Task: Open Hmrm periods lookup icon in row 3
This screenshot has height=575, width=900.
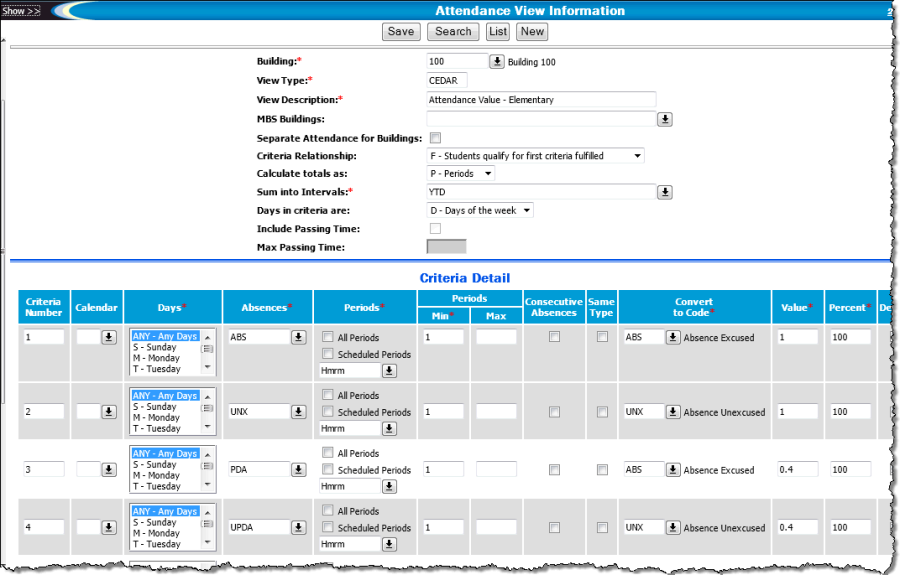Action: (x=389, y=486)
